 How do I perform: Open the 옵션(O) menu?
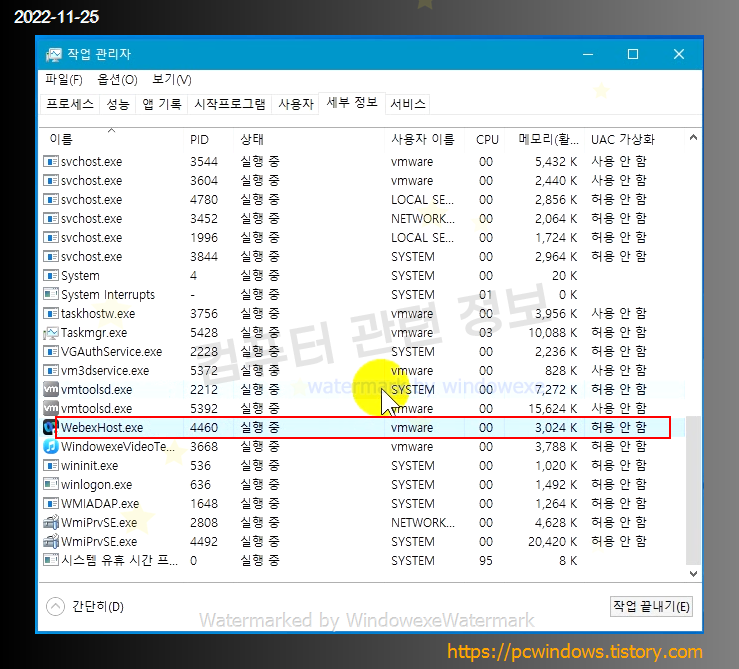pyautogui.click(x=117, y=80)
